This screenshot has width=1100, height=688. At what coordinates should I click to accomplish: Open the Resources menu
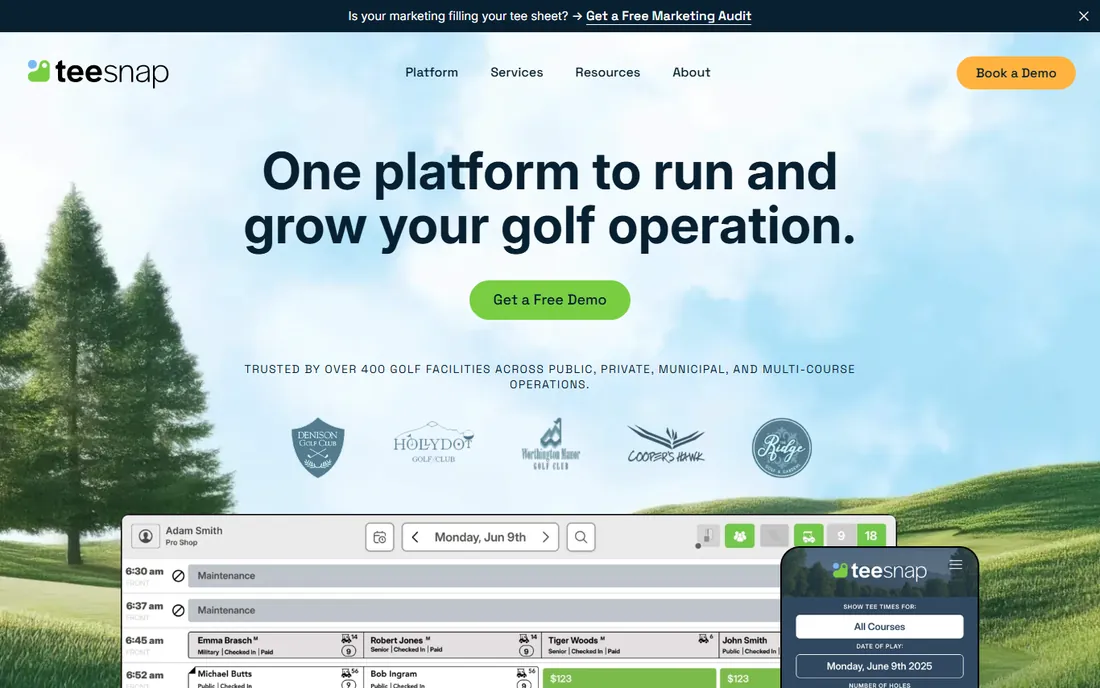(x=608, y=72)
